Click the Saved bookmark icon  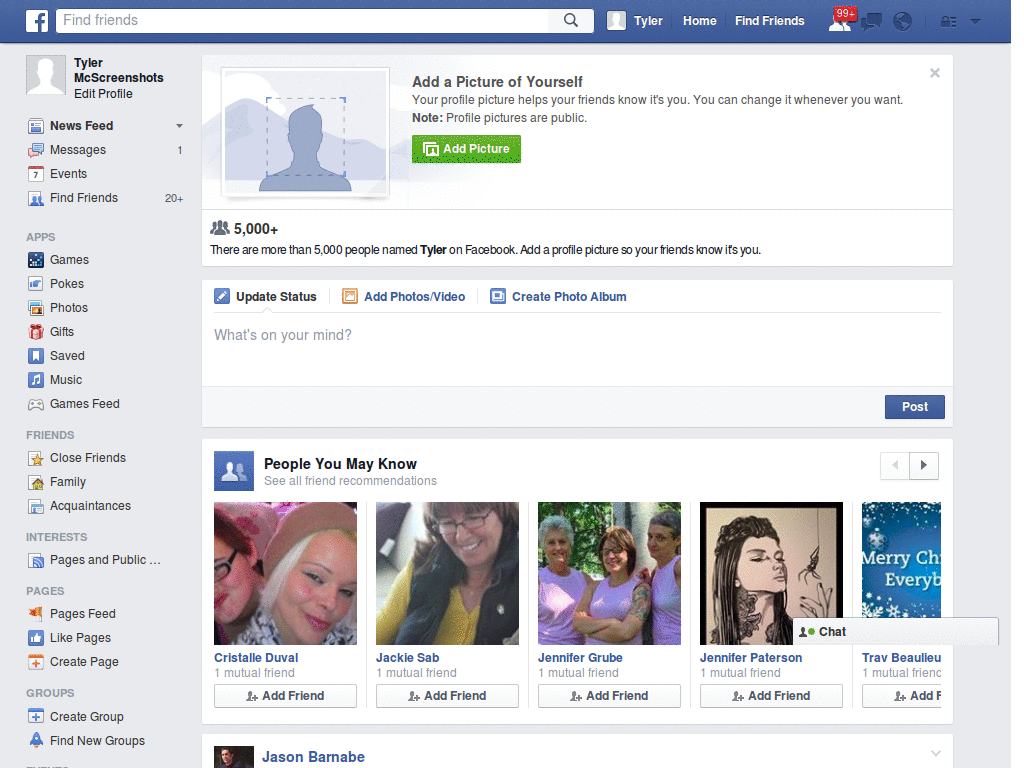pyautogui.click(x=36, y=356)
